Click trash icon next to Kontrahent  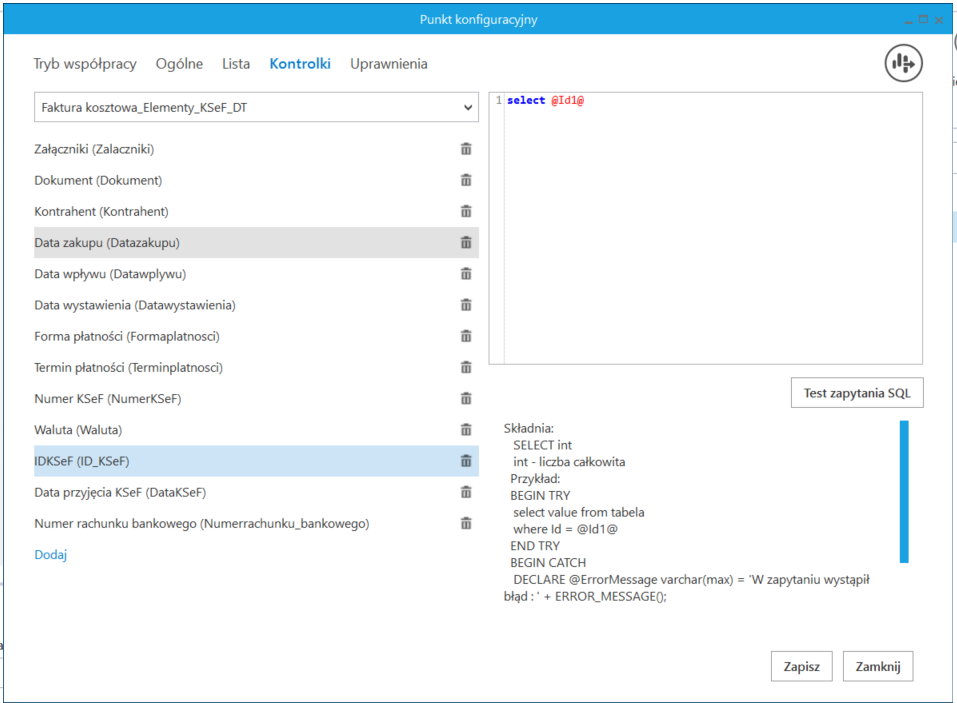coord(465,211)
